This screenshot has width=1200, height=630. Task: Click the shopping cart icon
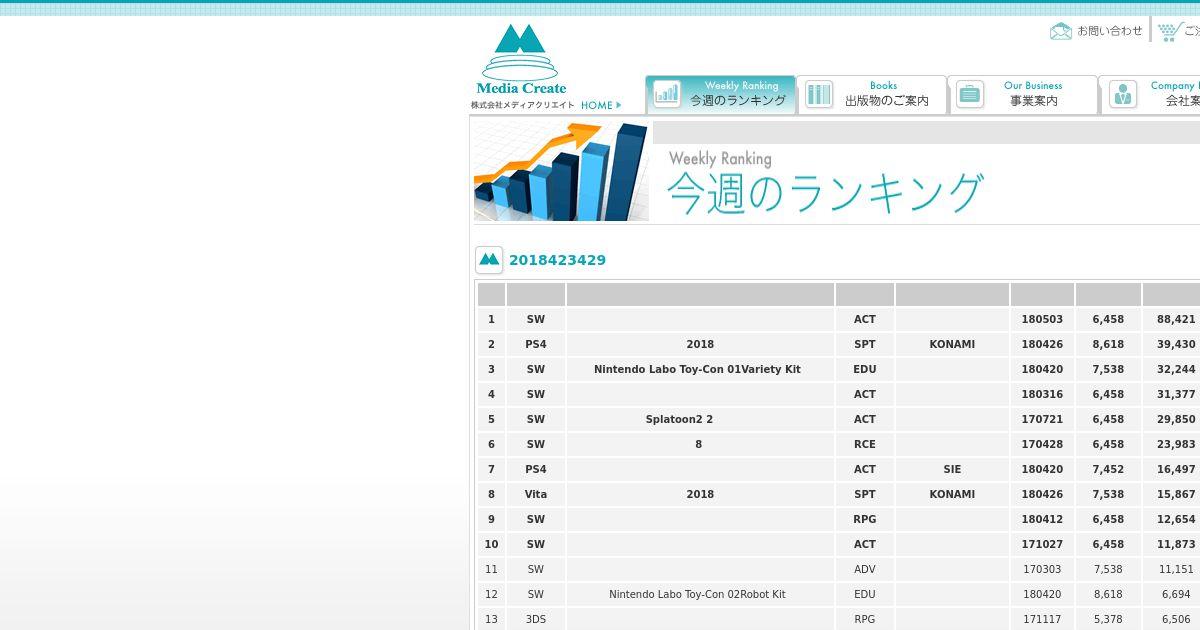pyautogui.click(x=1168, y=31)
